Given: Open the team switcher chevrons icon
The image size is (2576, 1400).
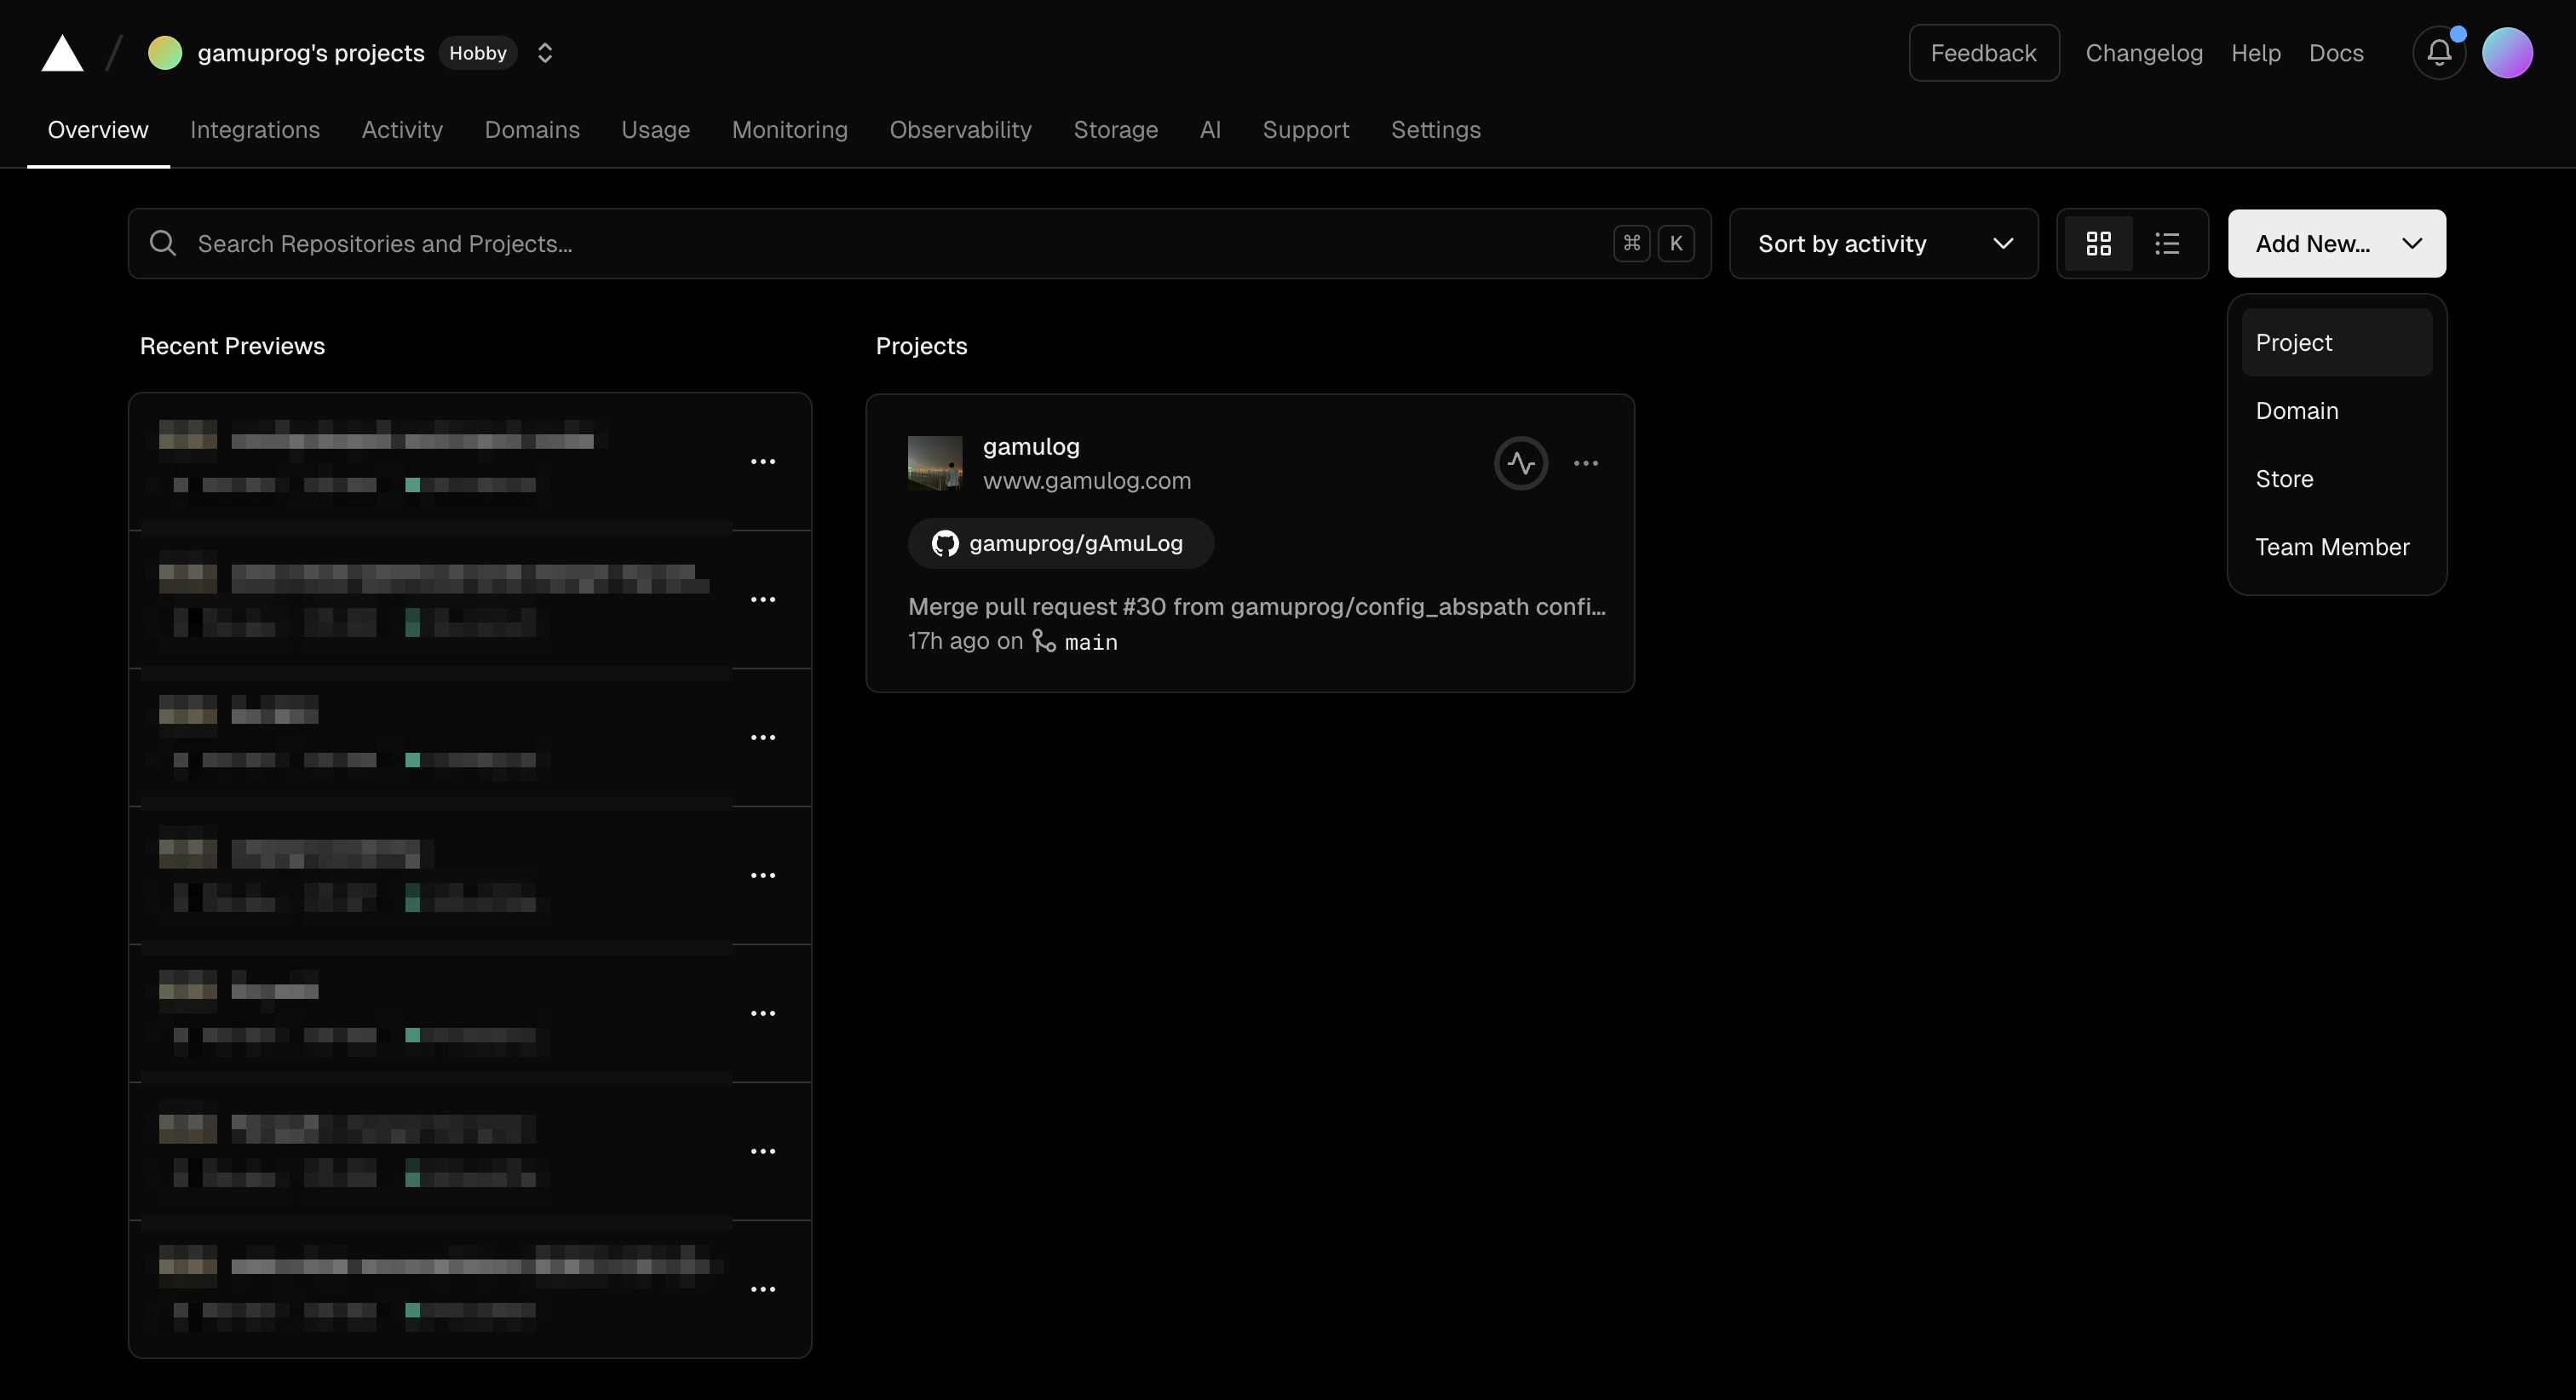Looking at the screenshot, I should coord(545,53).
